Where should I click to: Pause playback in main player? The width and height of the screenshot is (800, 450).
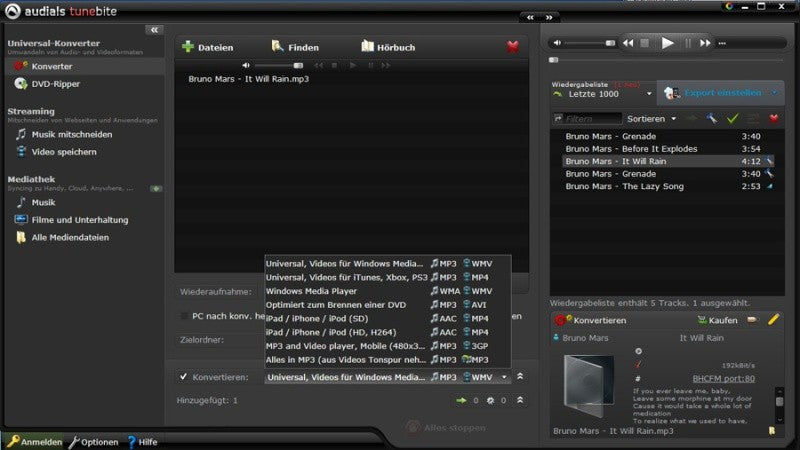tap(688, 43)
